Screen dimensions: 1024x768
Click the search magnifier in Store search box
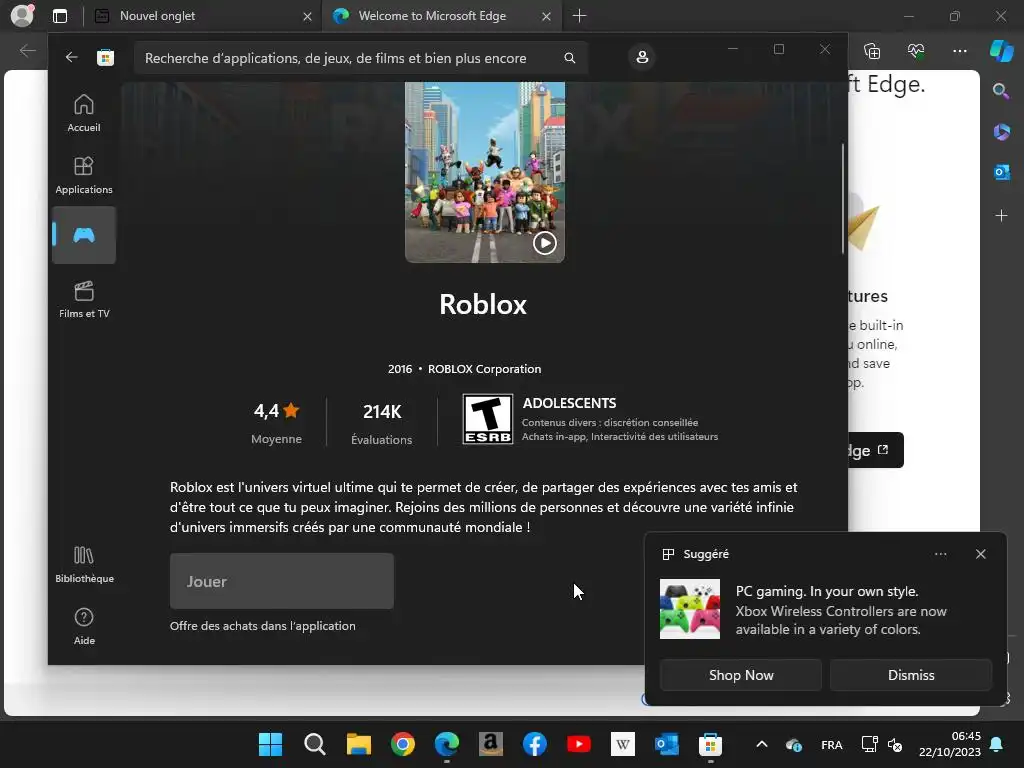pos(569,58)
